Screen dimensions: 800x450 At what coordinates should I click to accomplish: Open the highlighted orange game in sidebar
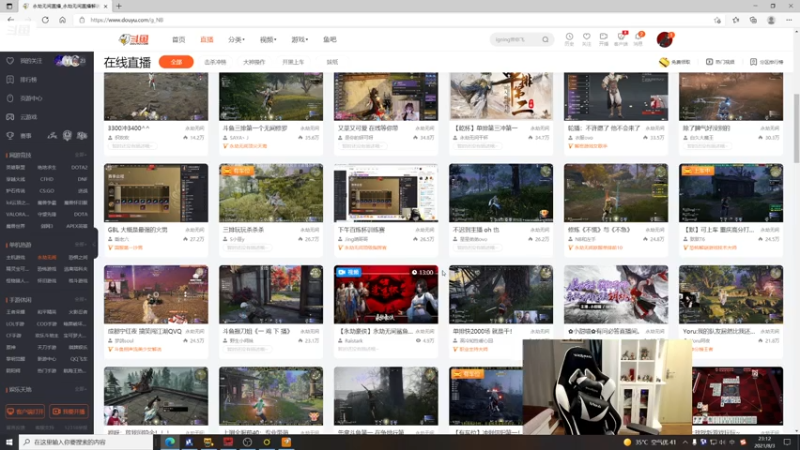[47, 258]
